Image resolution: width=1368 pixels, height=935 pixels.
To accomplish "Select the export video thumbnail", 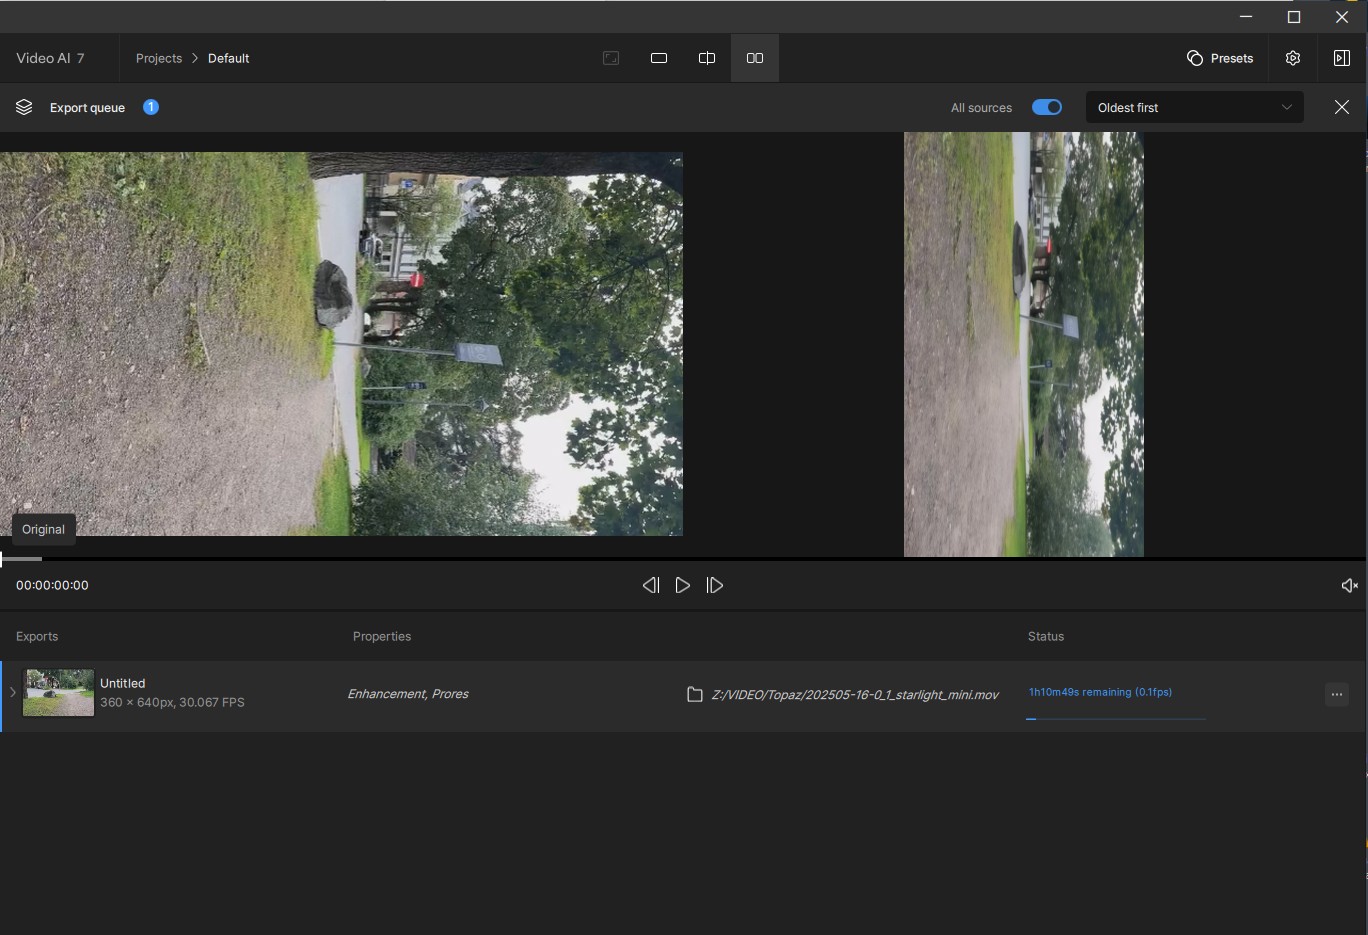I will (58, 692).
